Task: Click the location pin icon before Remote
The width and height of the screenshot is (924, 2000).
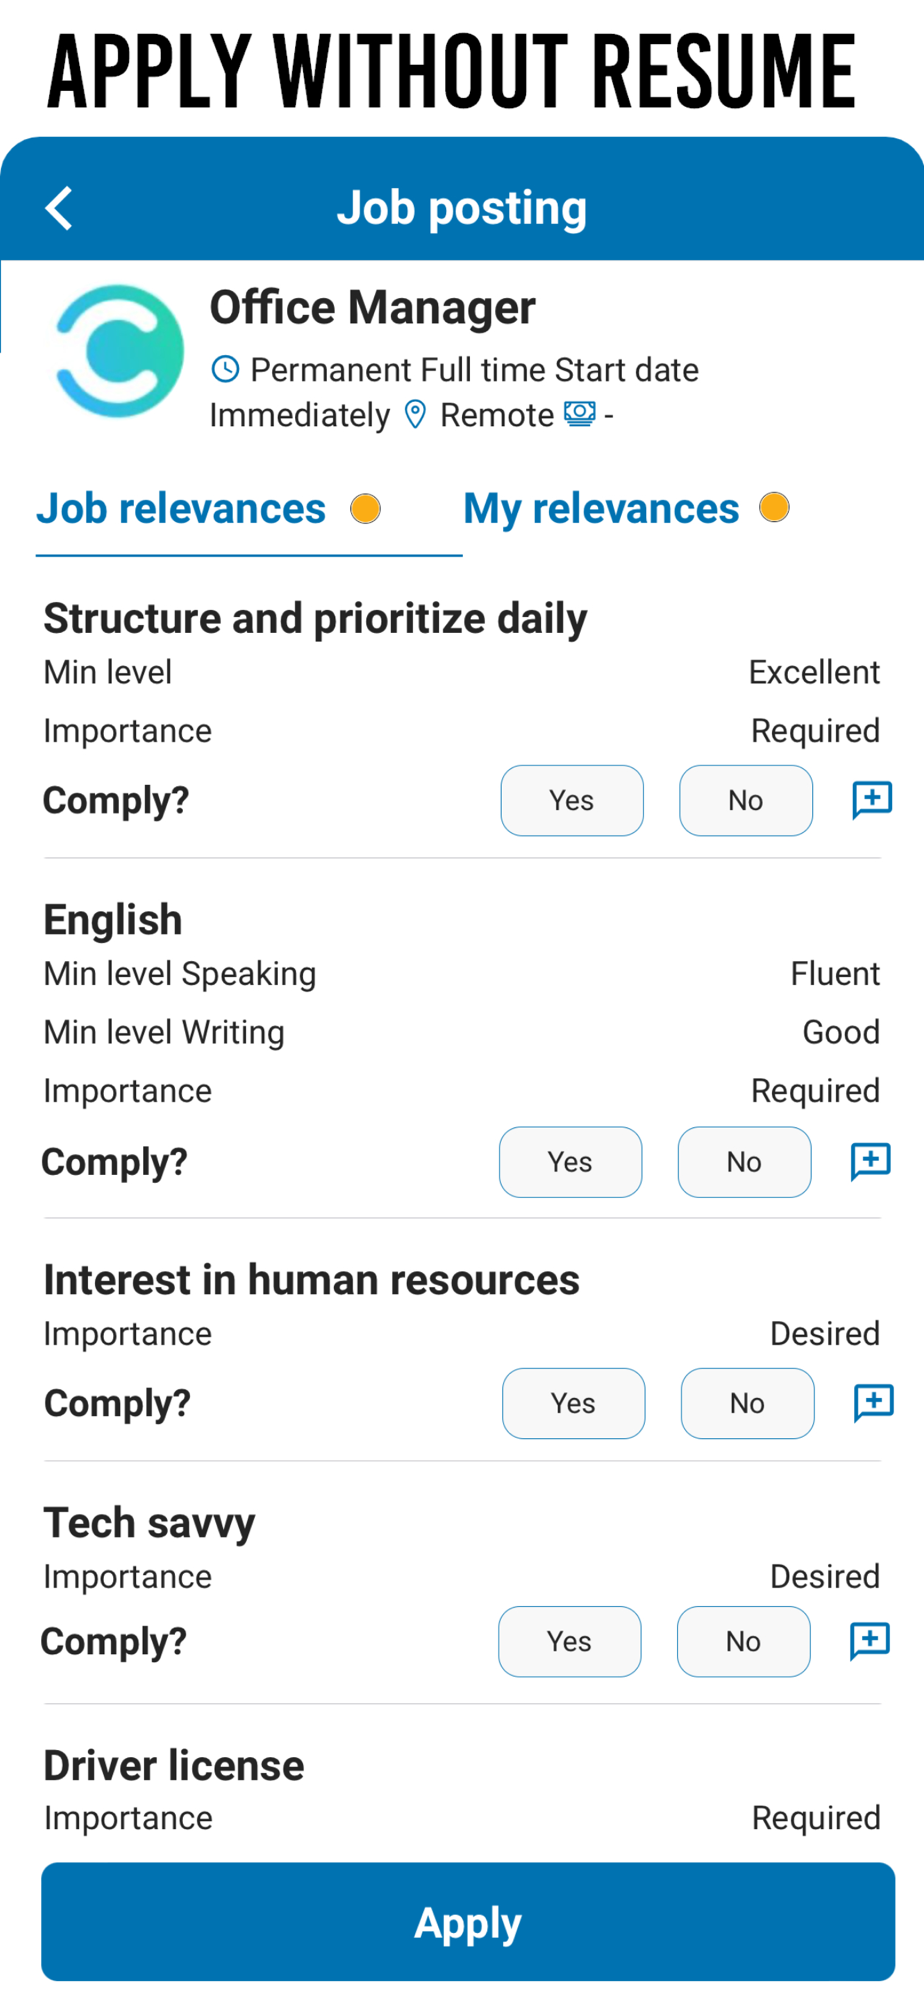Action: click(415, 414)
